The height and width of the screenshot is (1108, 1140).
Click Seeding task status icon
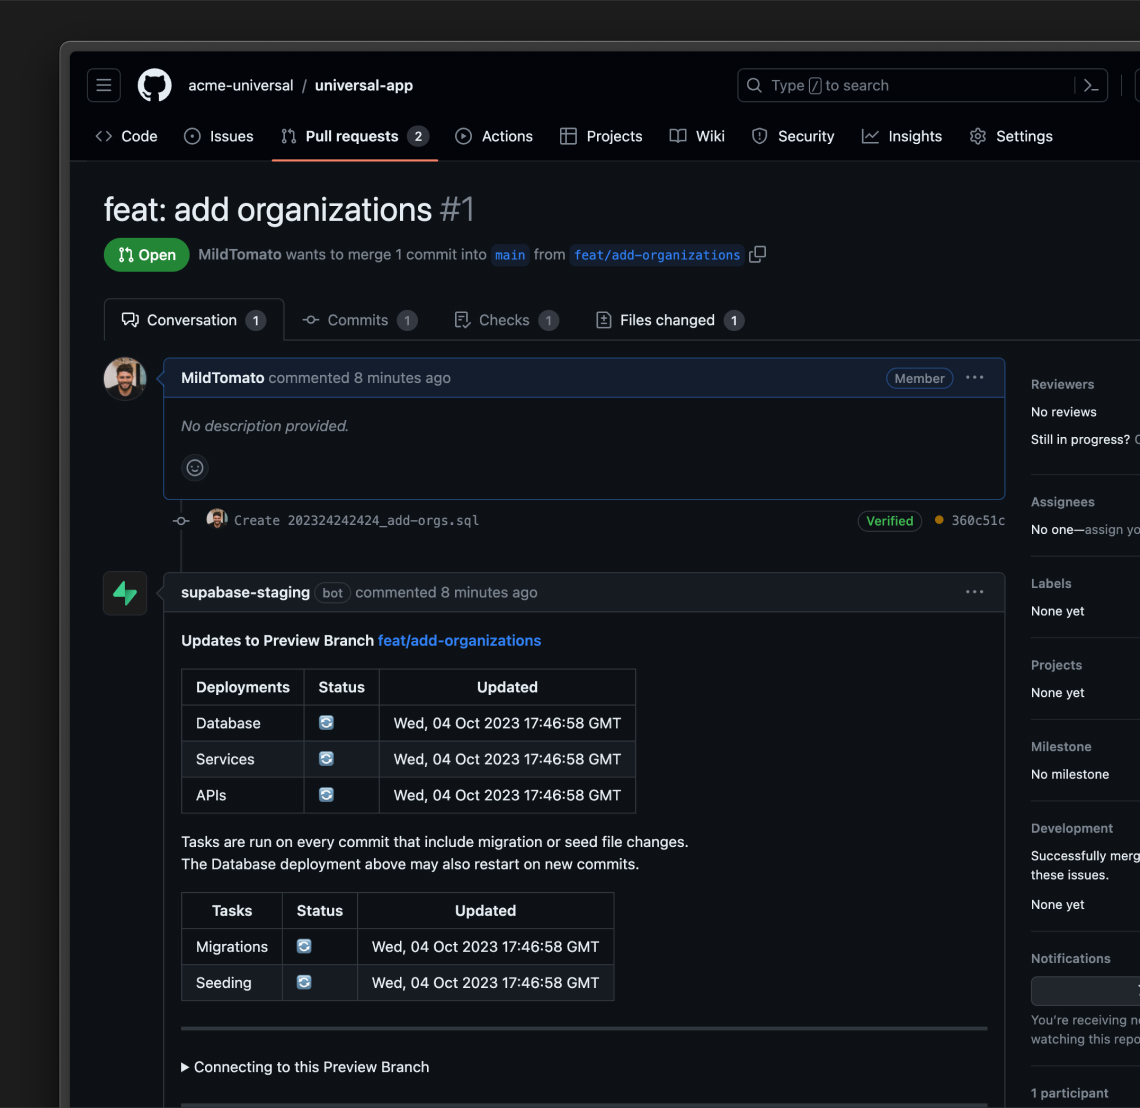pos(304,982)
